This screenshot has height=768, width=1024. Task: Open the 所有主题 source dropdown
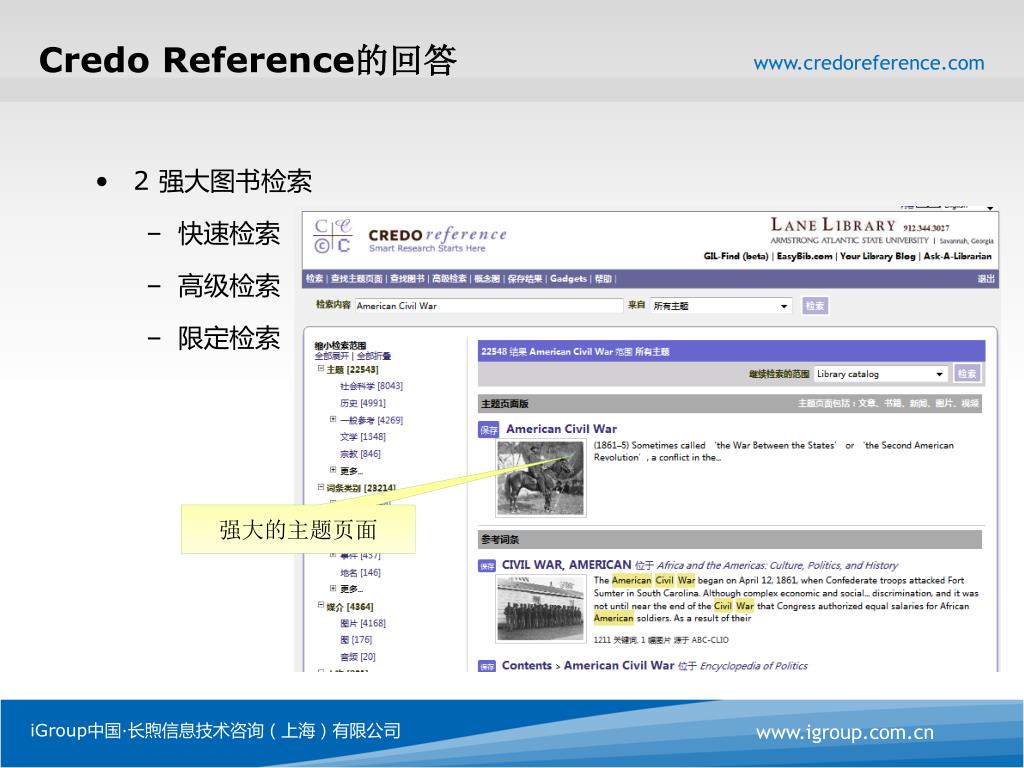tap(721, 306)
